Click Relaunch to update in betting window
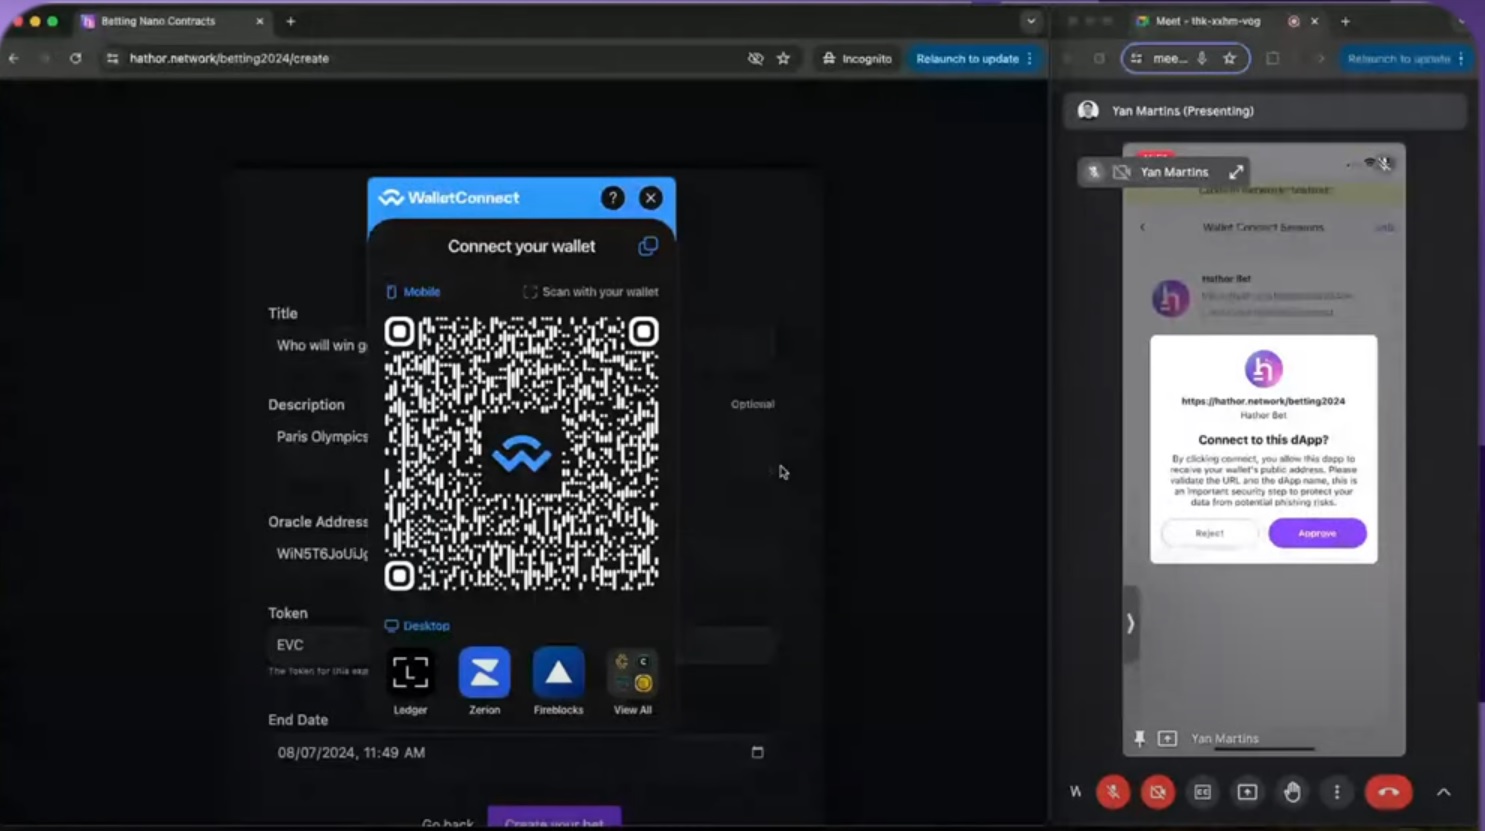The image size is (1485, 831). point(967,58)
